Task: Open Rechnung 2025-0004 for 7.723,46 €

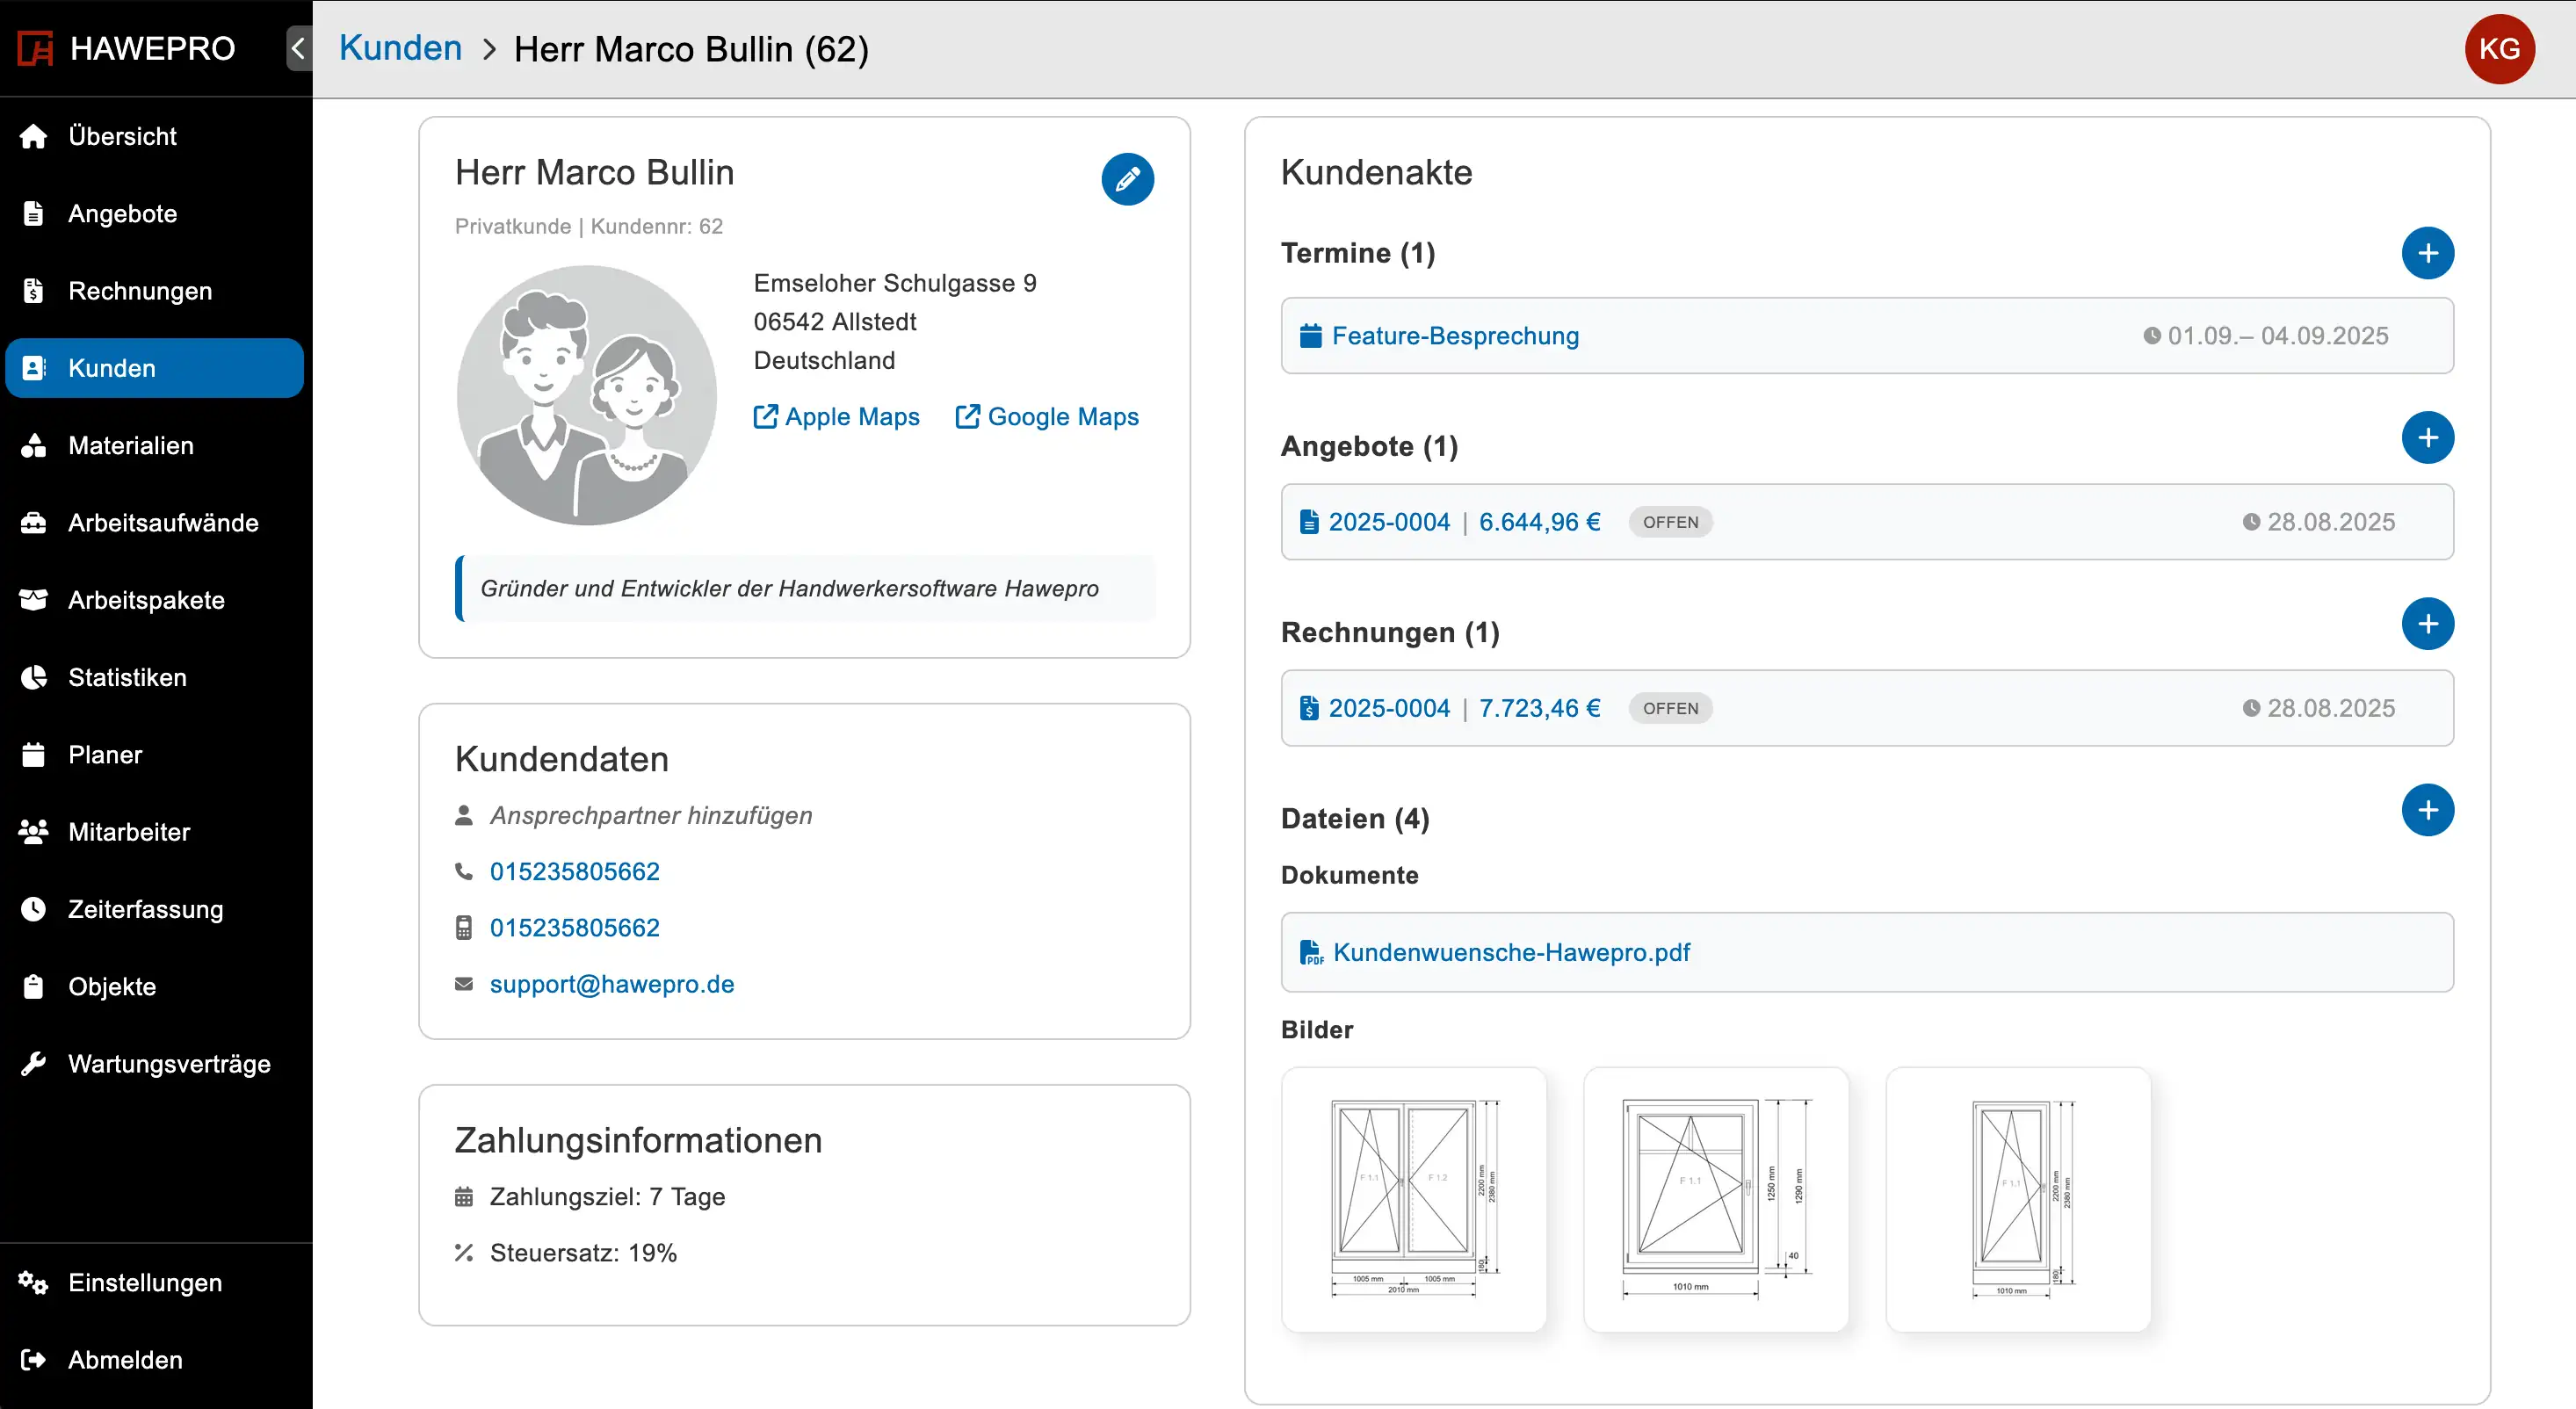Action: click(1867, 708)
